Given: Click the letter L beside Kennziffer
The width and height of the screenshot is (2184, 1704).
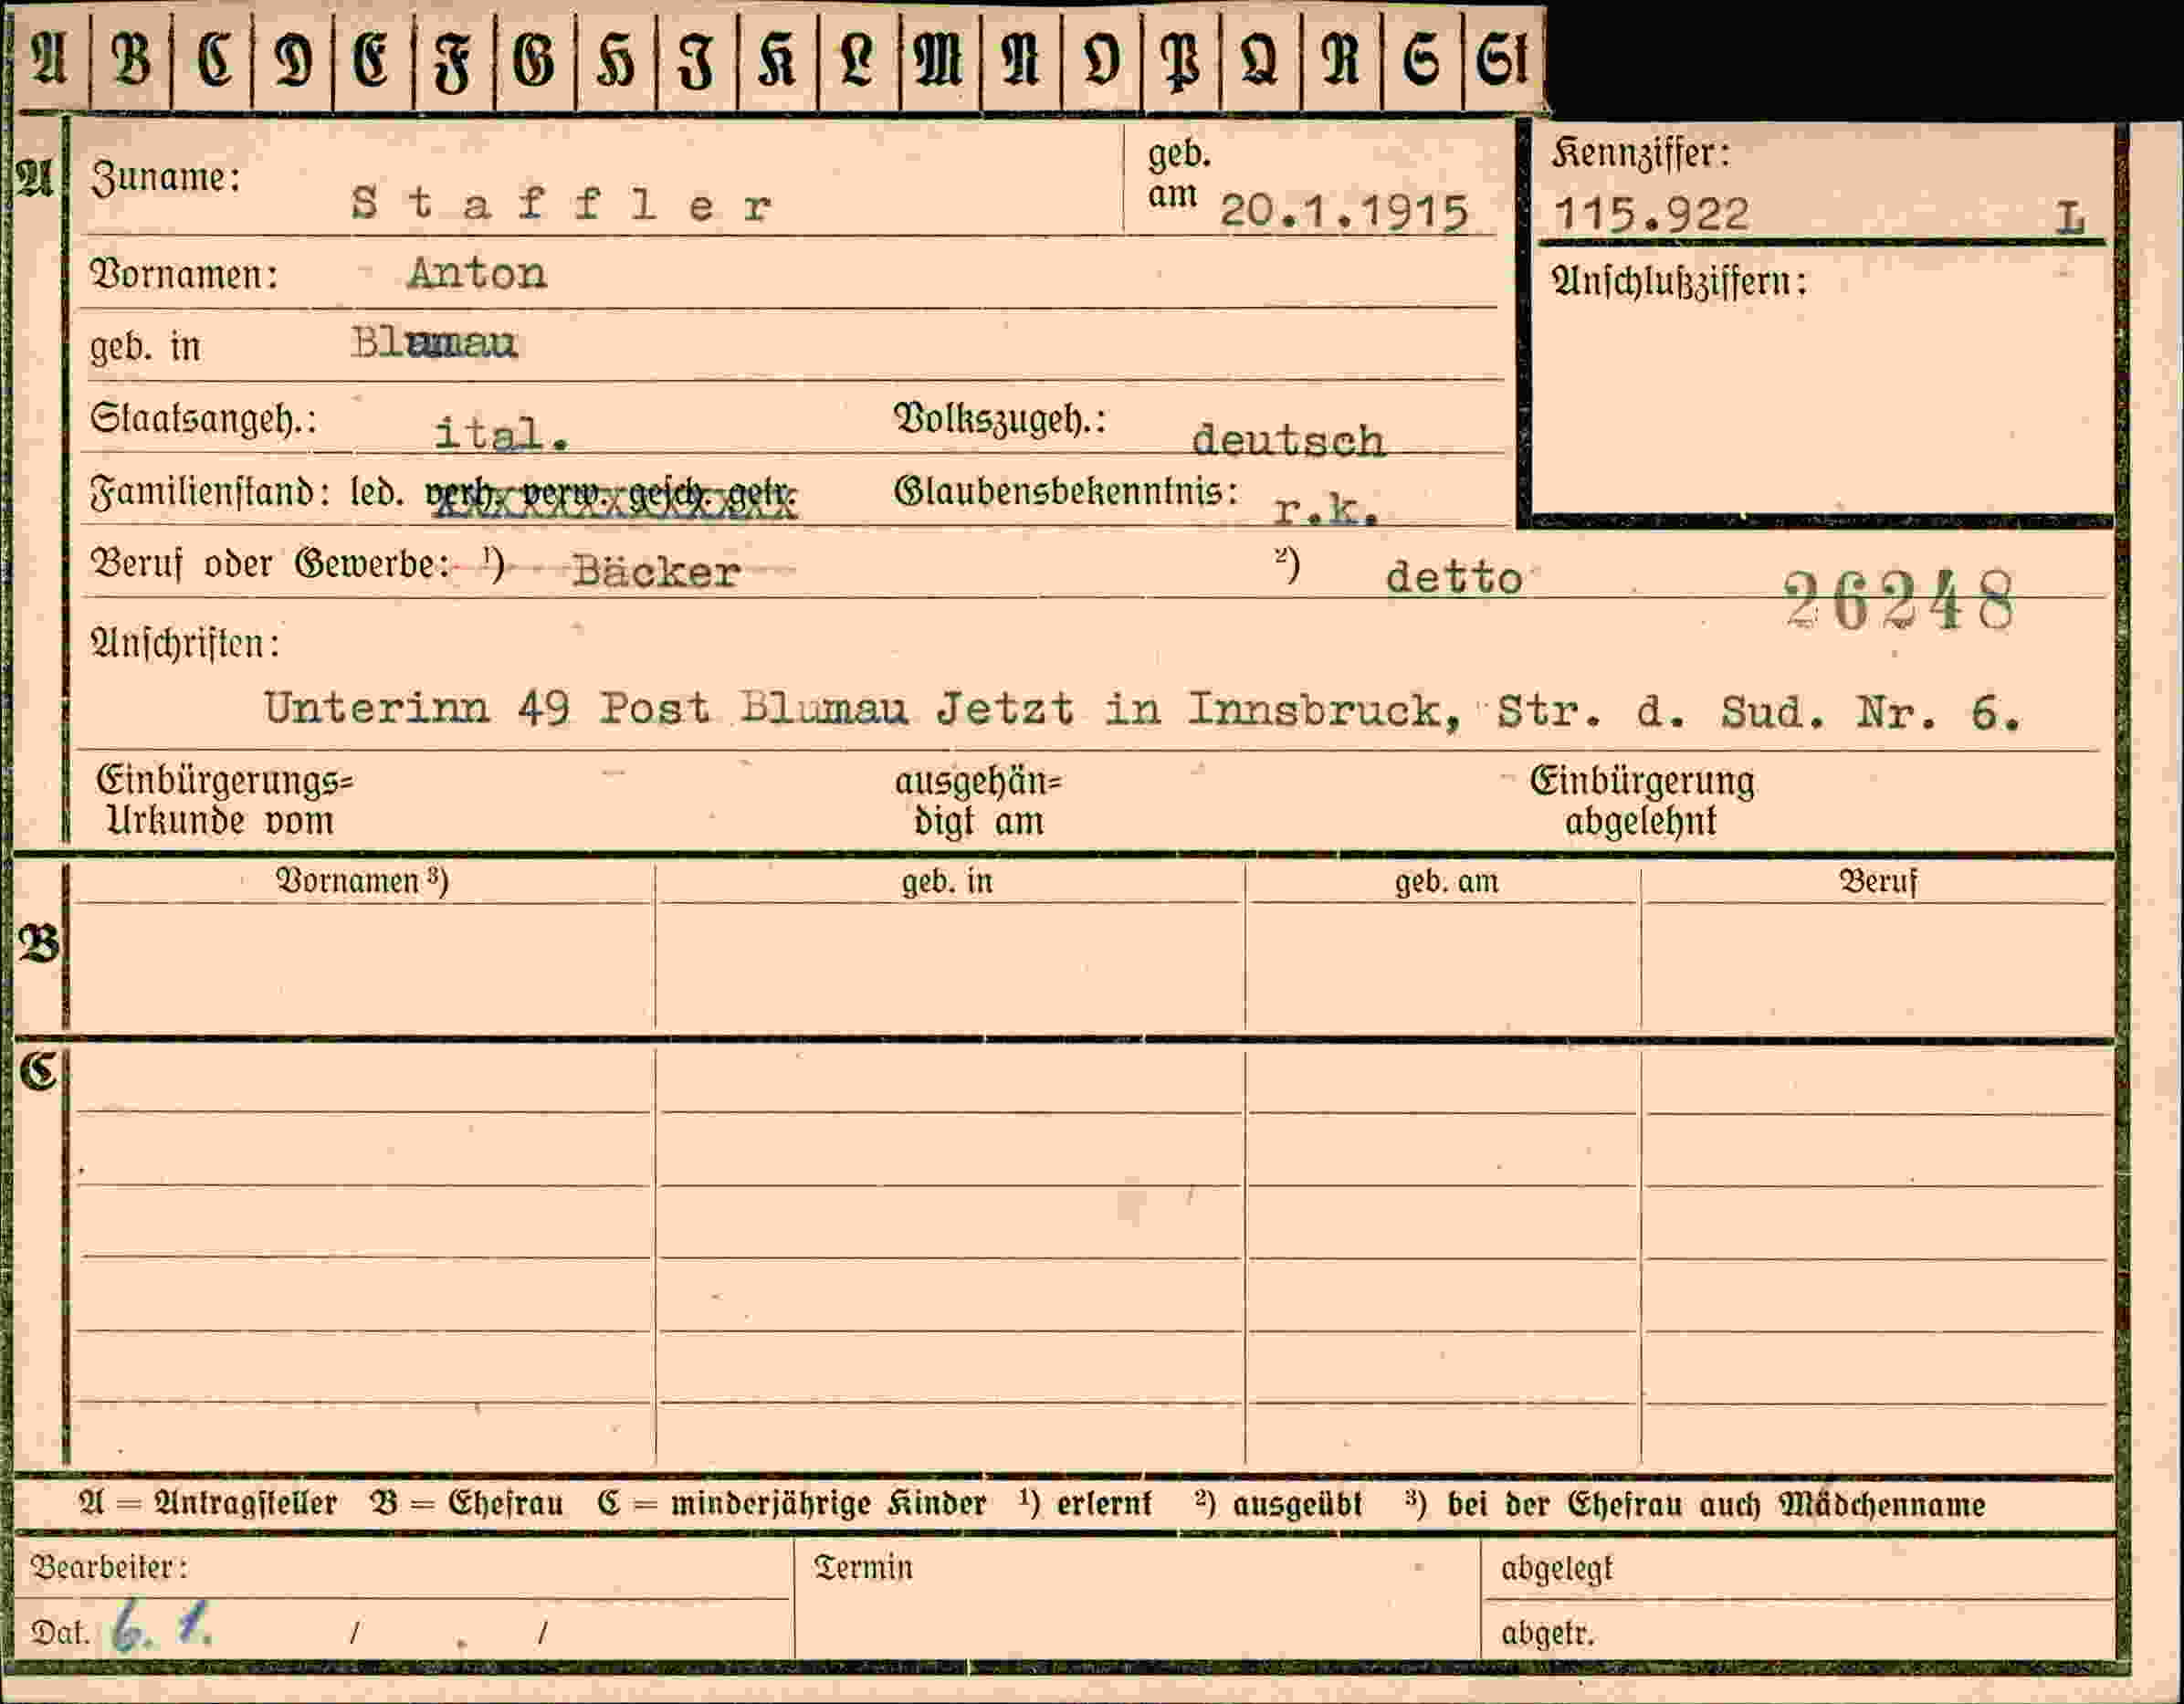Looking at the screenshot, I should tap(2069, 218).
